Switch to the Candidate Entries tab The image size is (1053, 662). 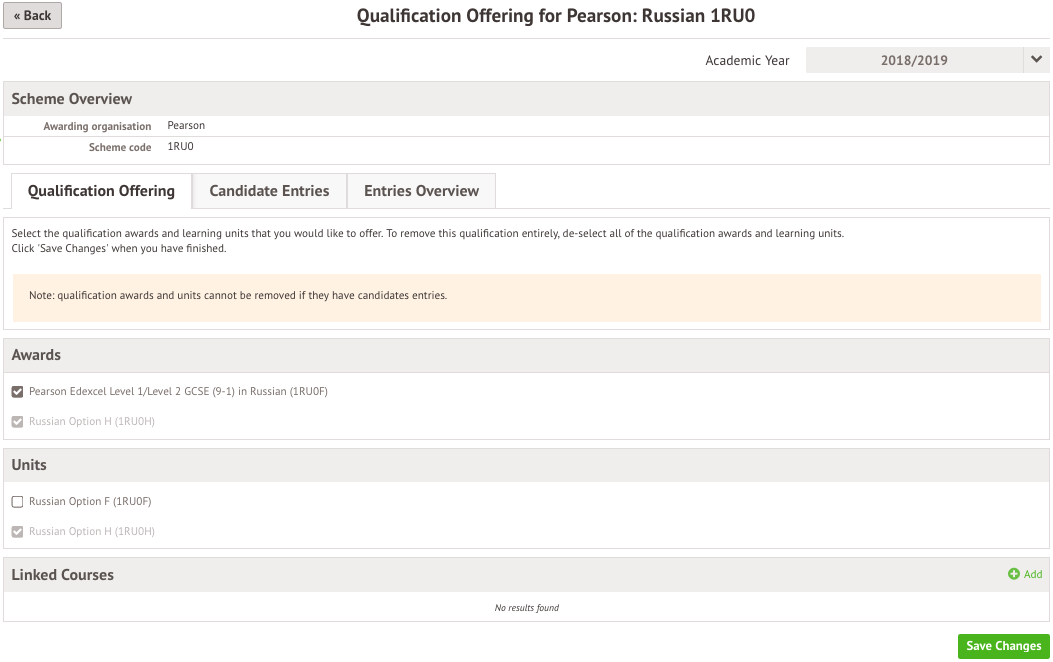pyautogui.click(x=269, y=191)
